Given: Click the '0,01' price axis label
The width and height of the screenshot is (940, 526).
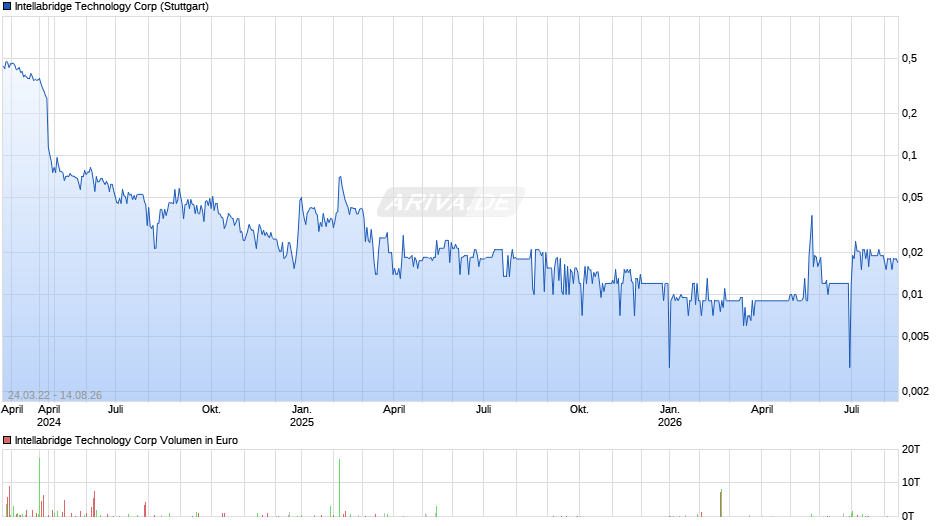Looking at the screenshot, I should pyautogui.click(x=912, y=294).
